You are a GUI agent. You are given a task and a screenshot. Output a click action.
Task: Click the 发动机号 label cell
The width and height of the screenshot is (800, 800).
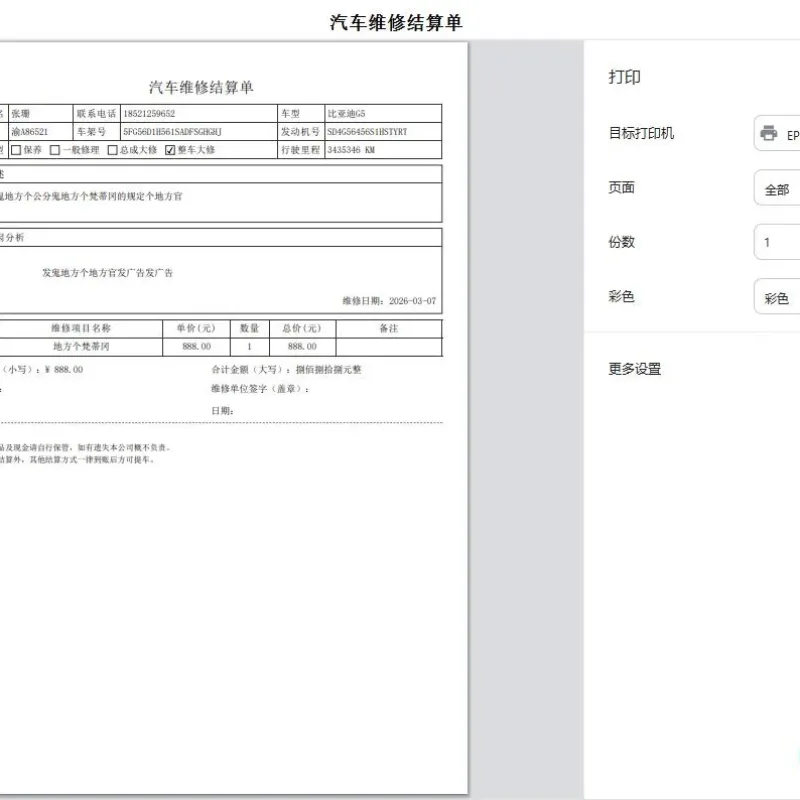pos(301,132)
